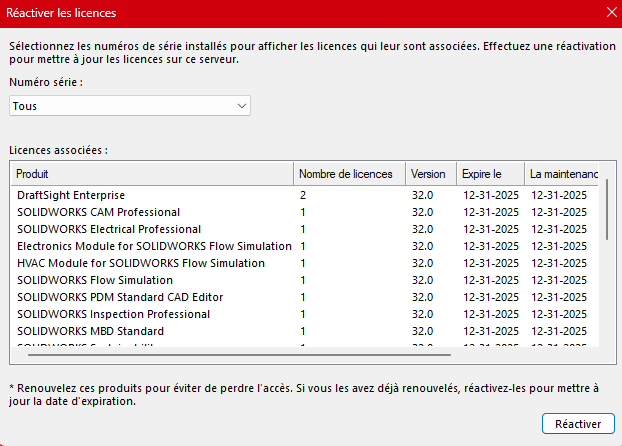The image size is (622, 446).
Task: Sort by the Produit column header
Action: 152,174
